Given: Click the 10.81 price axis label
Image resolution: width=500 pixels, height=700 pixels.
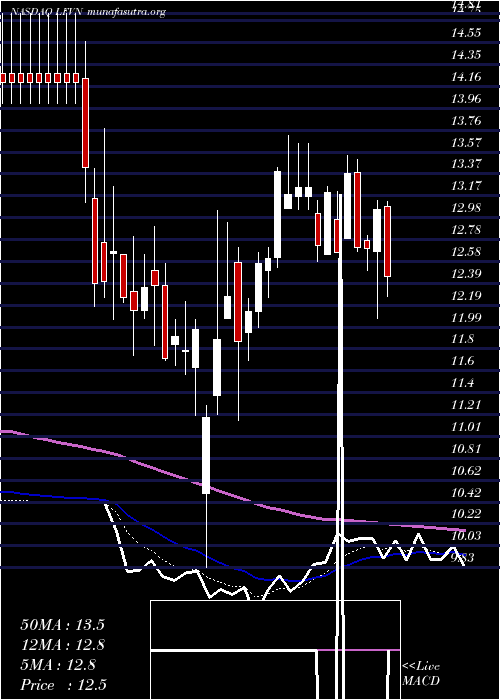Looking at the screenshot, I should pos(467,449).
